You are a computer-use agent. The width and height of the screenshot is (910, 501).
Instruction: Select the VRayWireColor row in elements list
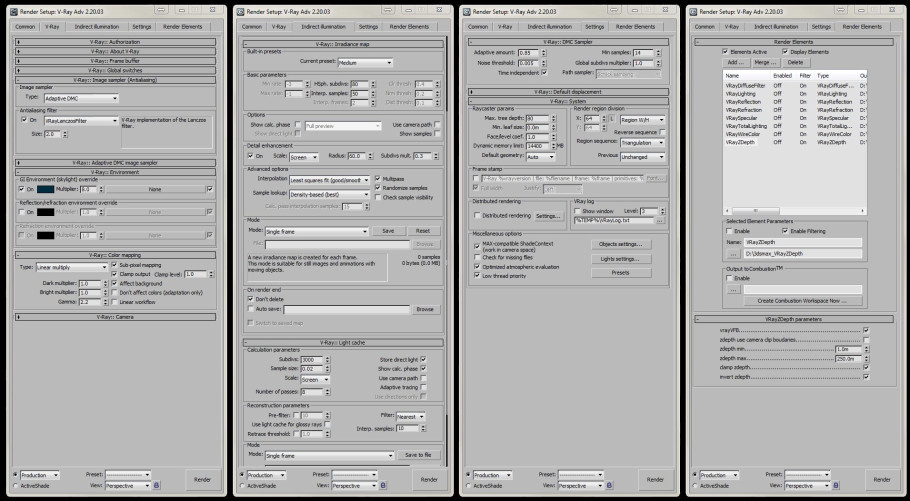(795, 134)
